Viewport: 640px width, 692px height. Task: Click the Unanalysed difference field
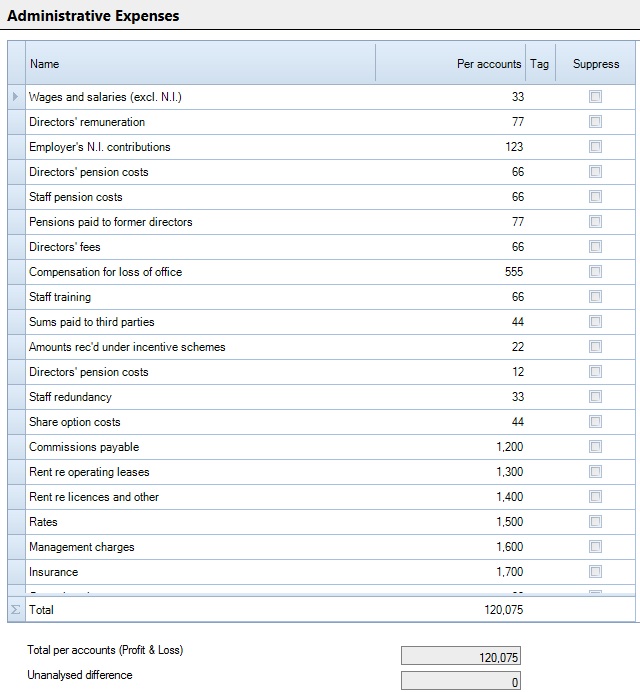pos(461,681)
